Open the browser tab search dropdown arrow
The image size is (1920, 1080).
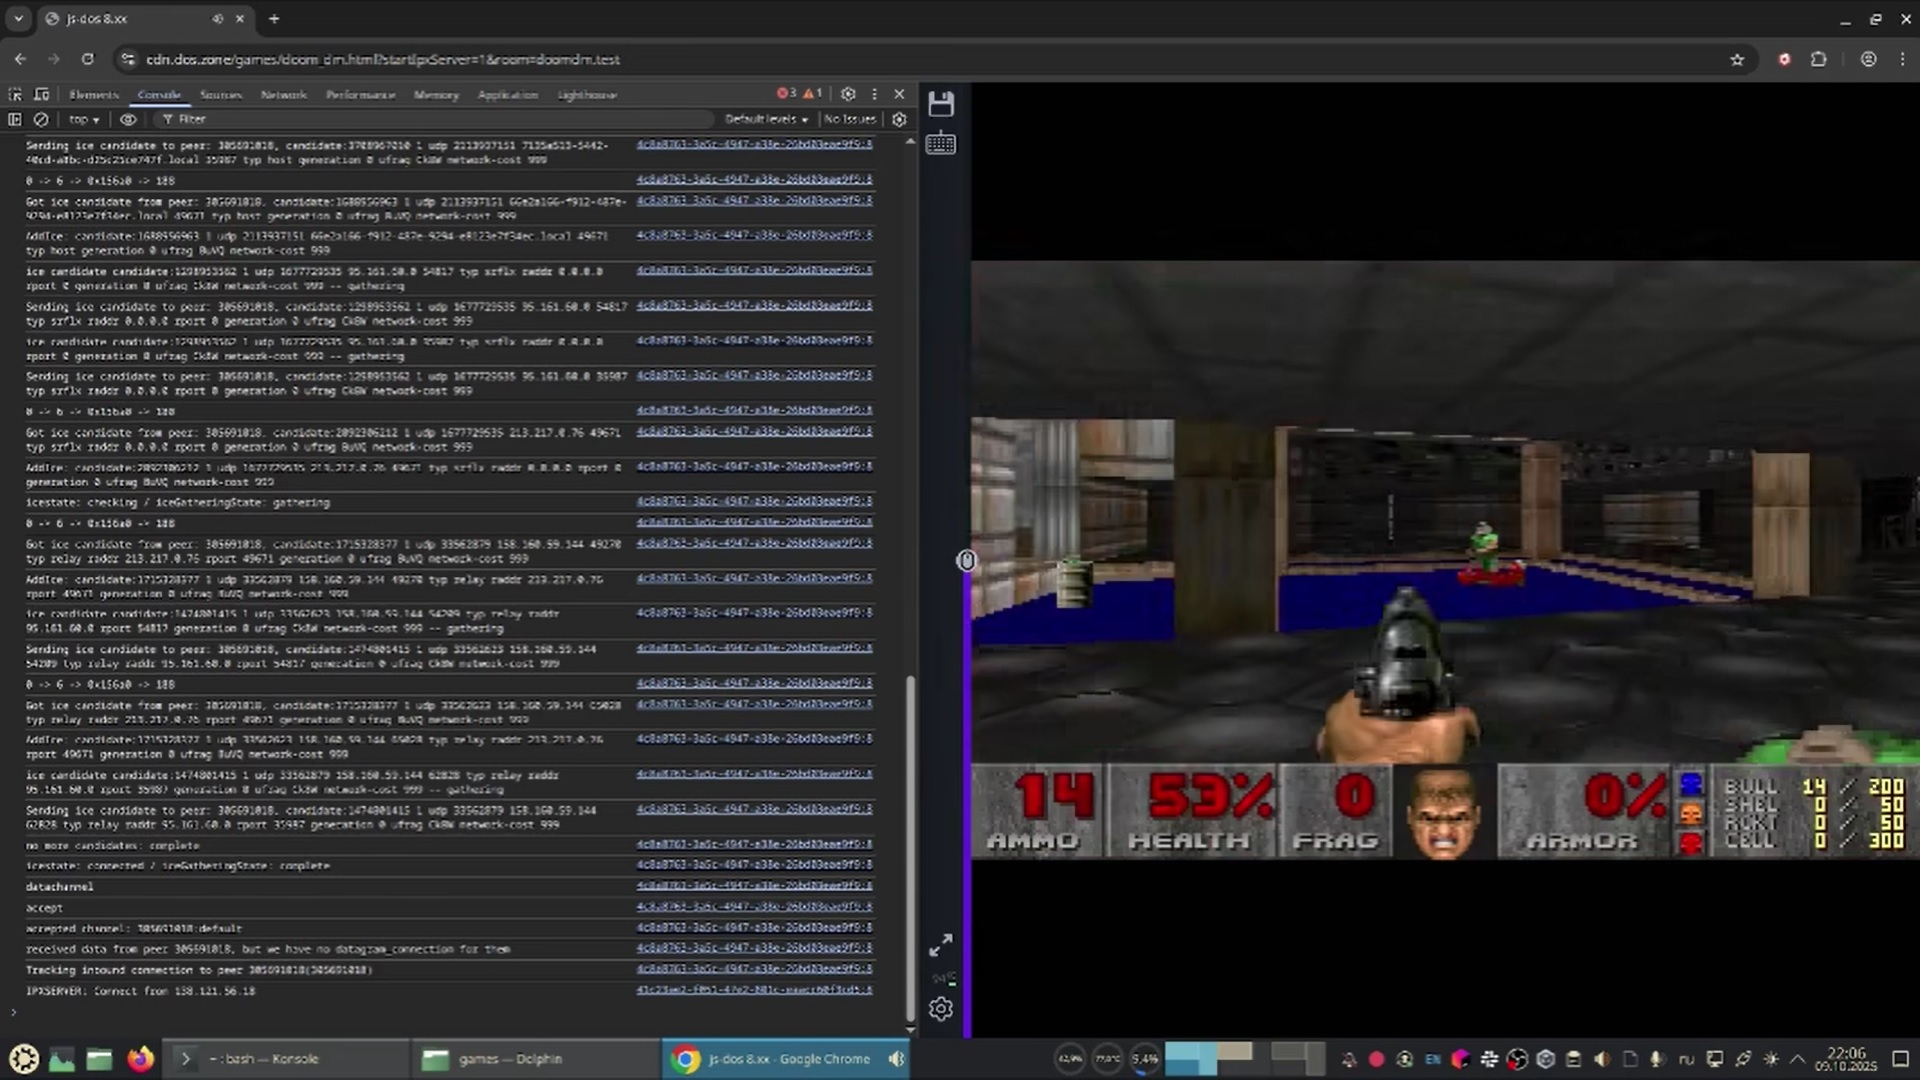point(18,18)
